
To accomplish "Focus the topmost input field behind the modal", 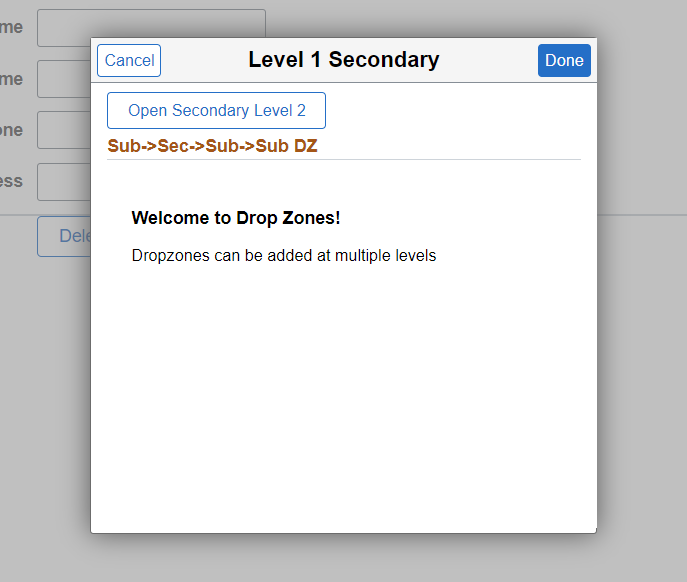I will 150,27.
